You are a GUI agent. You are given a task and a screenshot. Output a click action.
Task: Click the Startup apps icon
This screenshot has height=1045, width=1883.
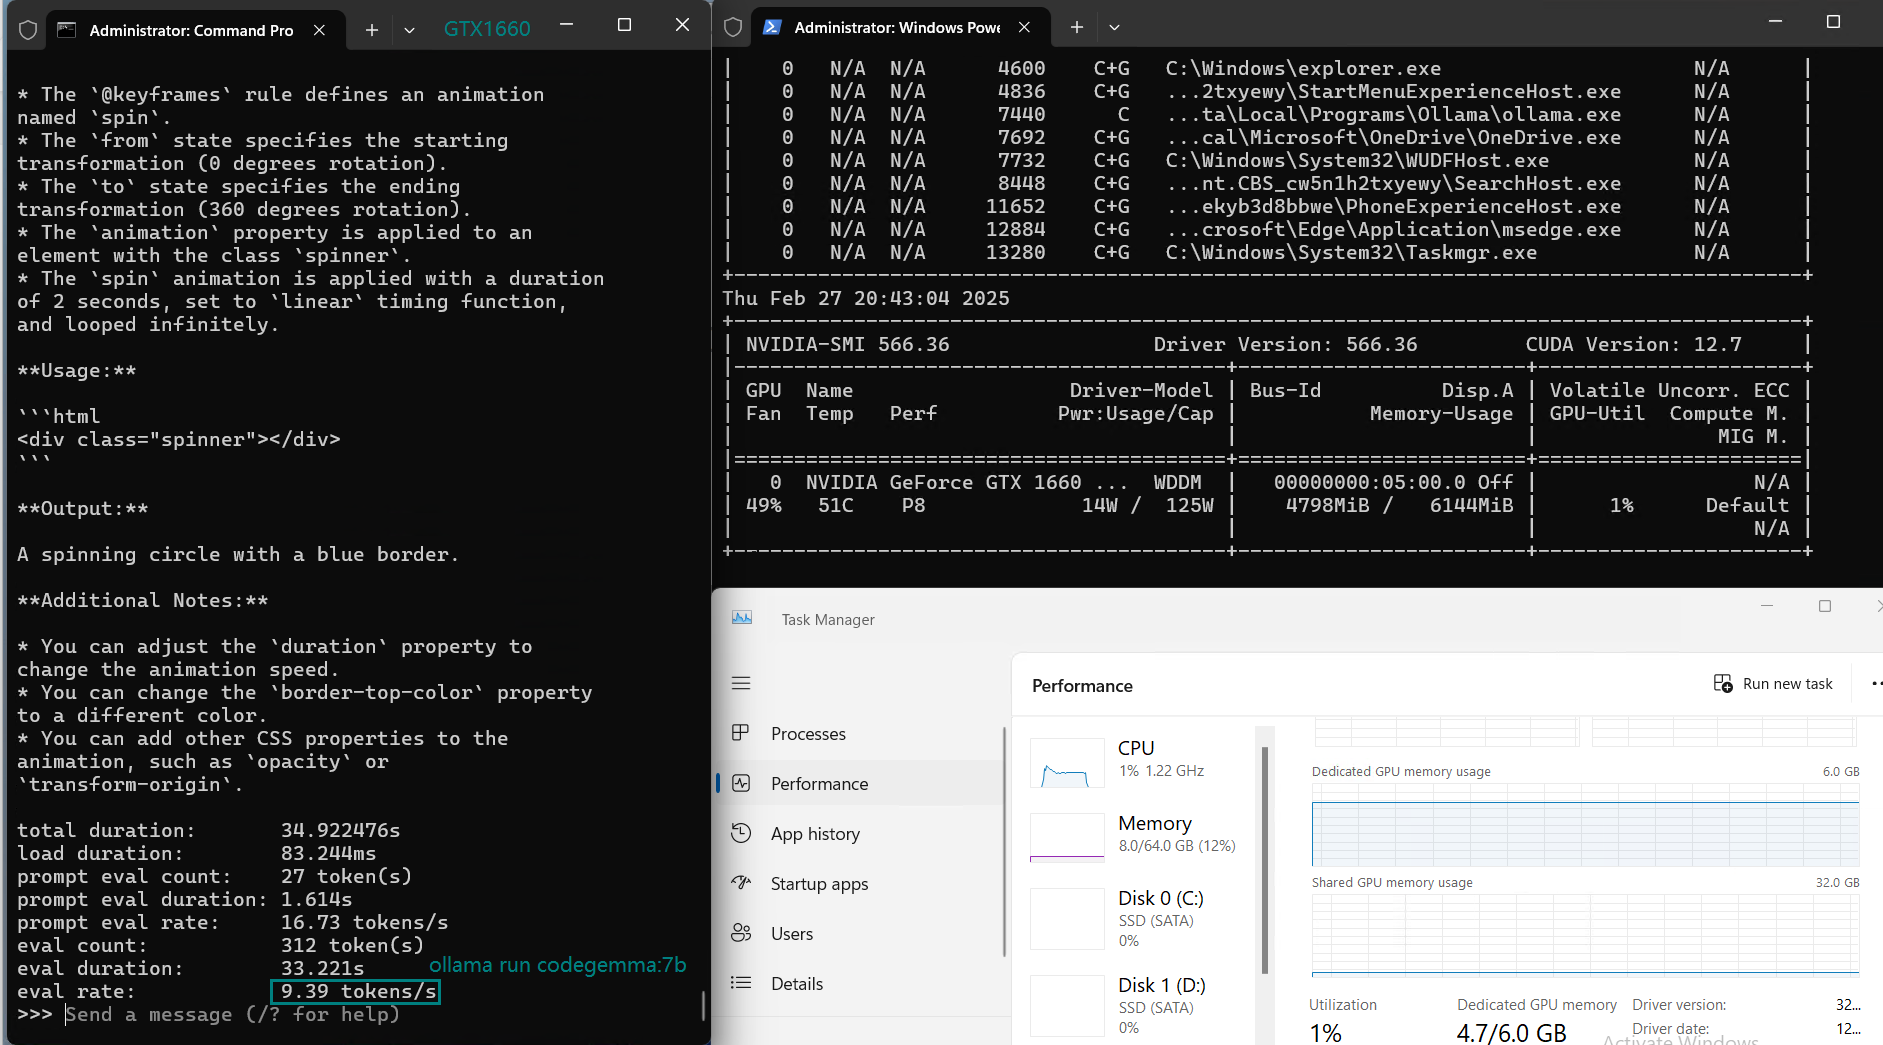point(741,883)
